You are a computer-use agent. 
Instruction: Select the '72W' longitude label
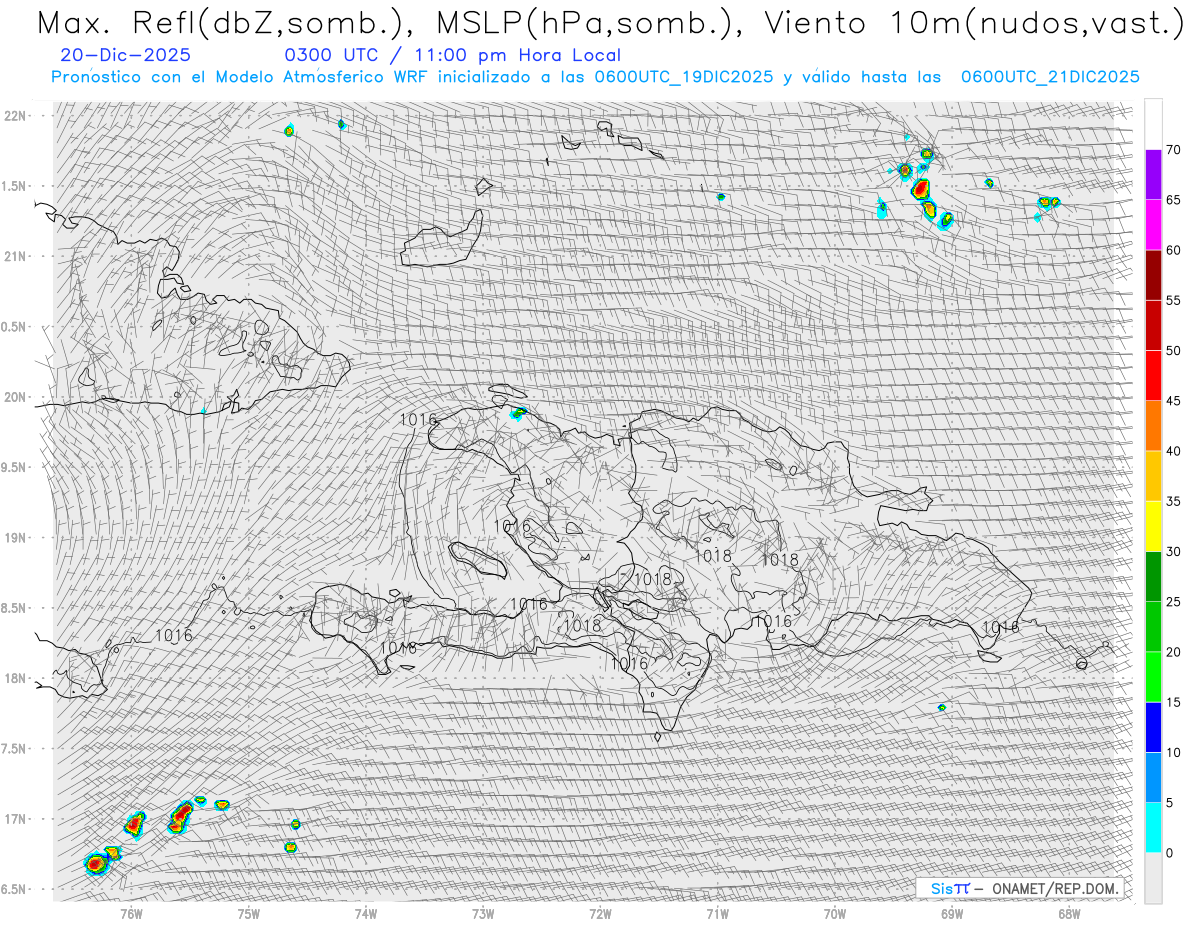(600, 914)
